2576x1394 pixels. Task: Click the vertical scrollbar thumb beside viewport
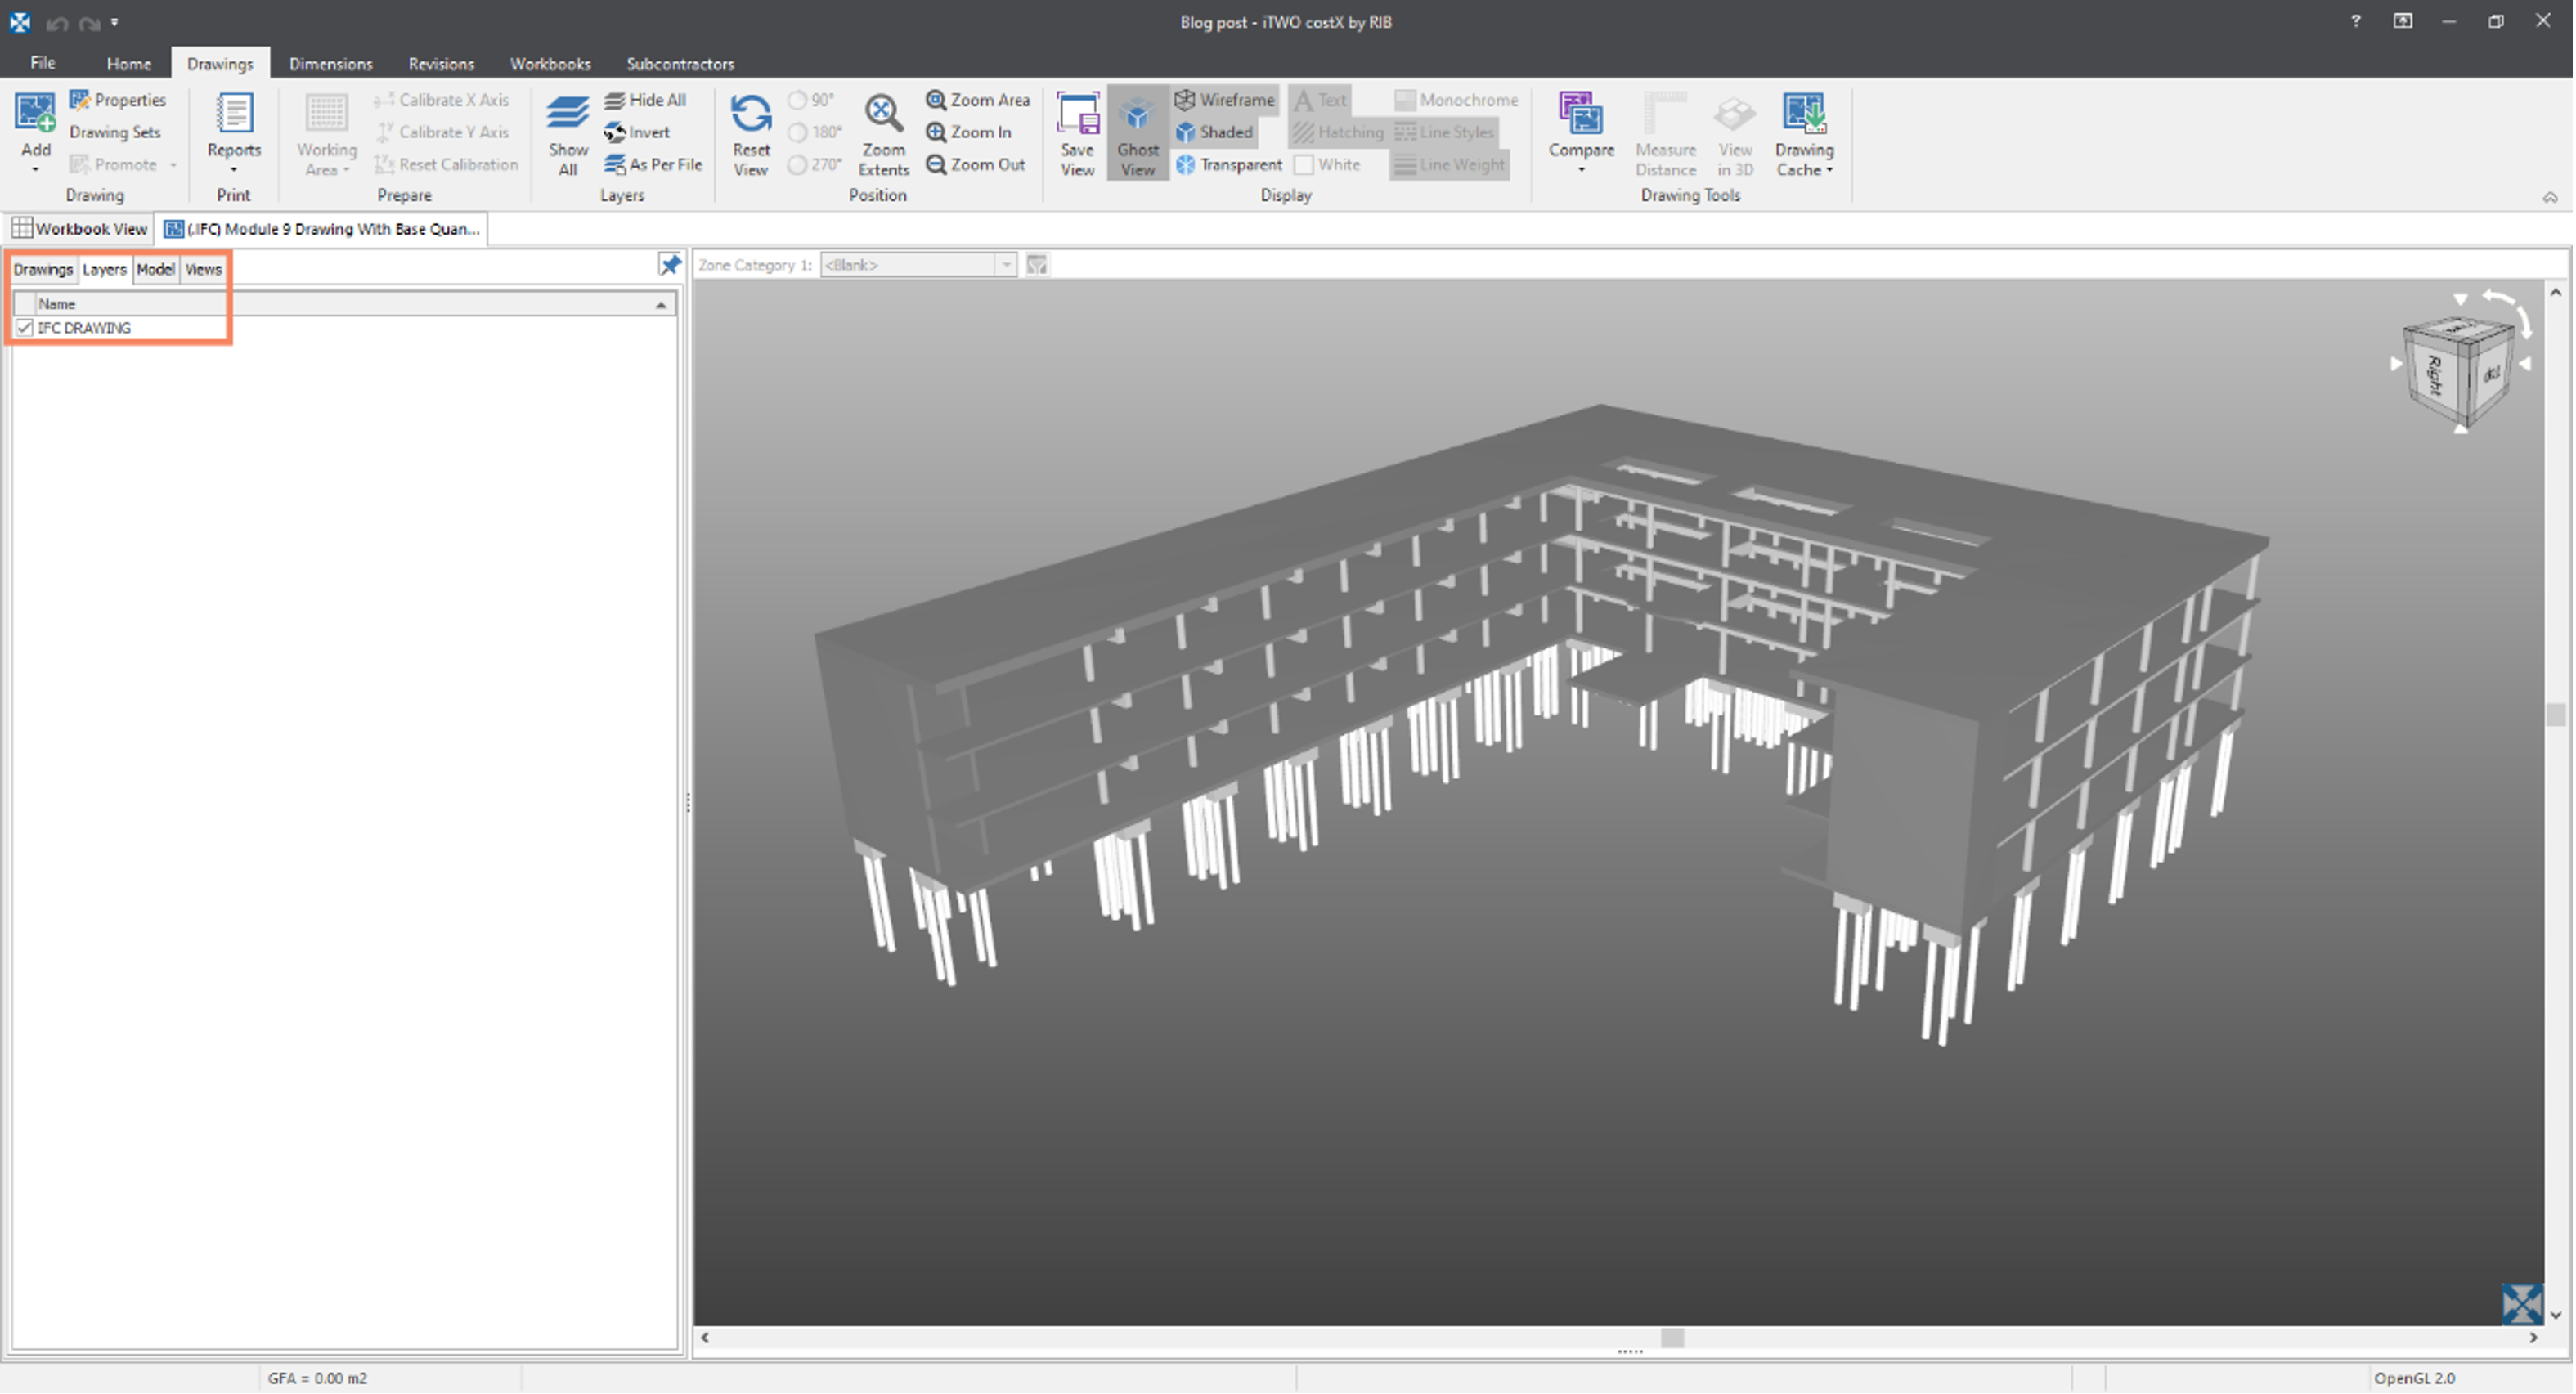click(x=2556, y=714)
